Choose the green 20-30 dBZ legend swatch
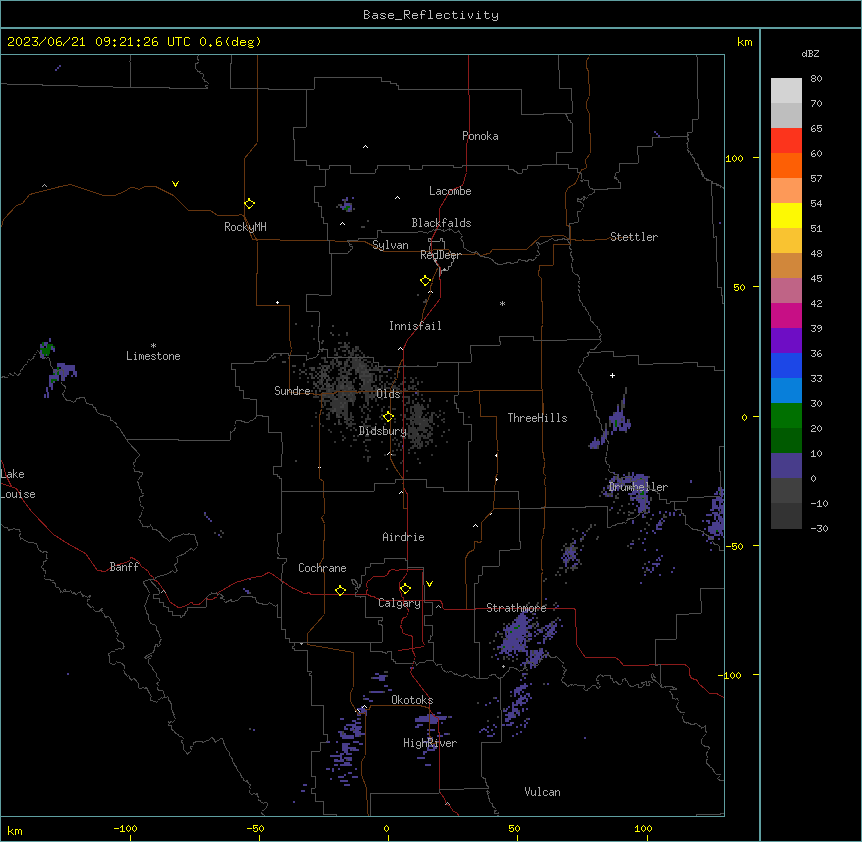This screenshot has height=842, width=862. pyautogui.click(x=786, y=416)
